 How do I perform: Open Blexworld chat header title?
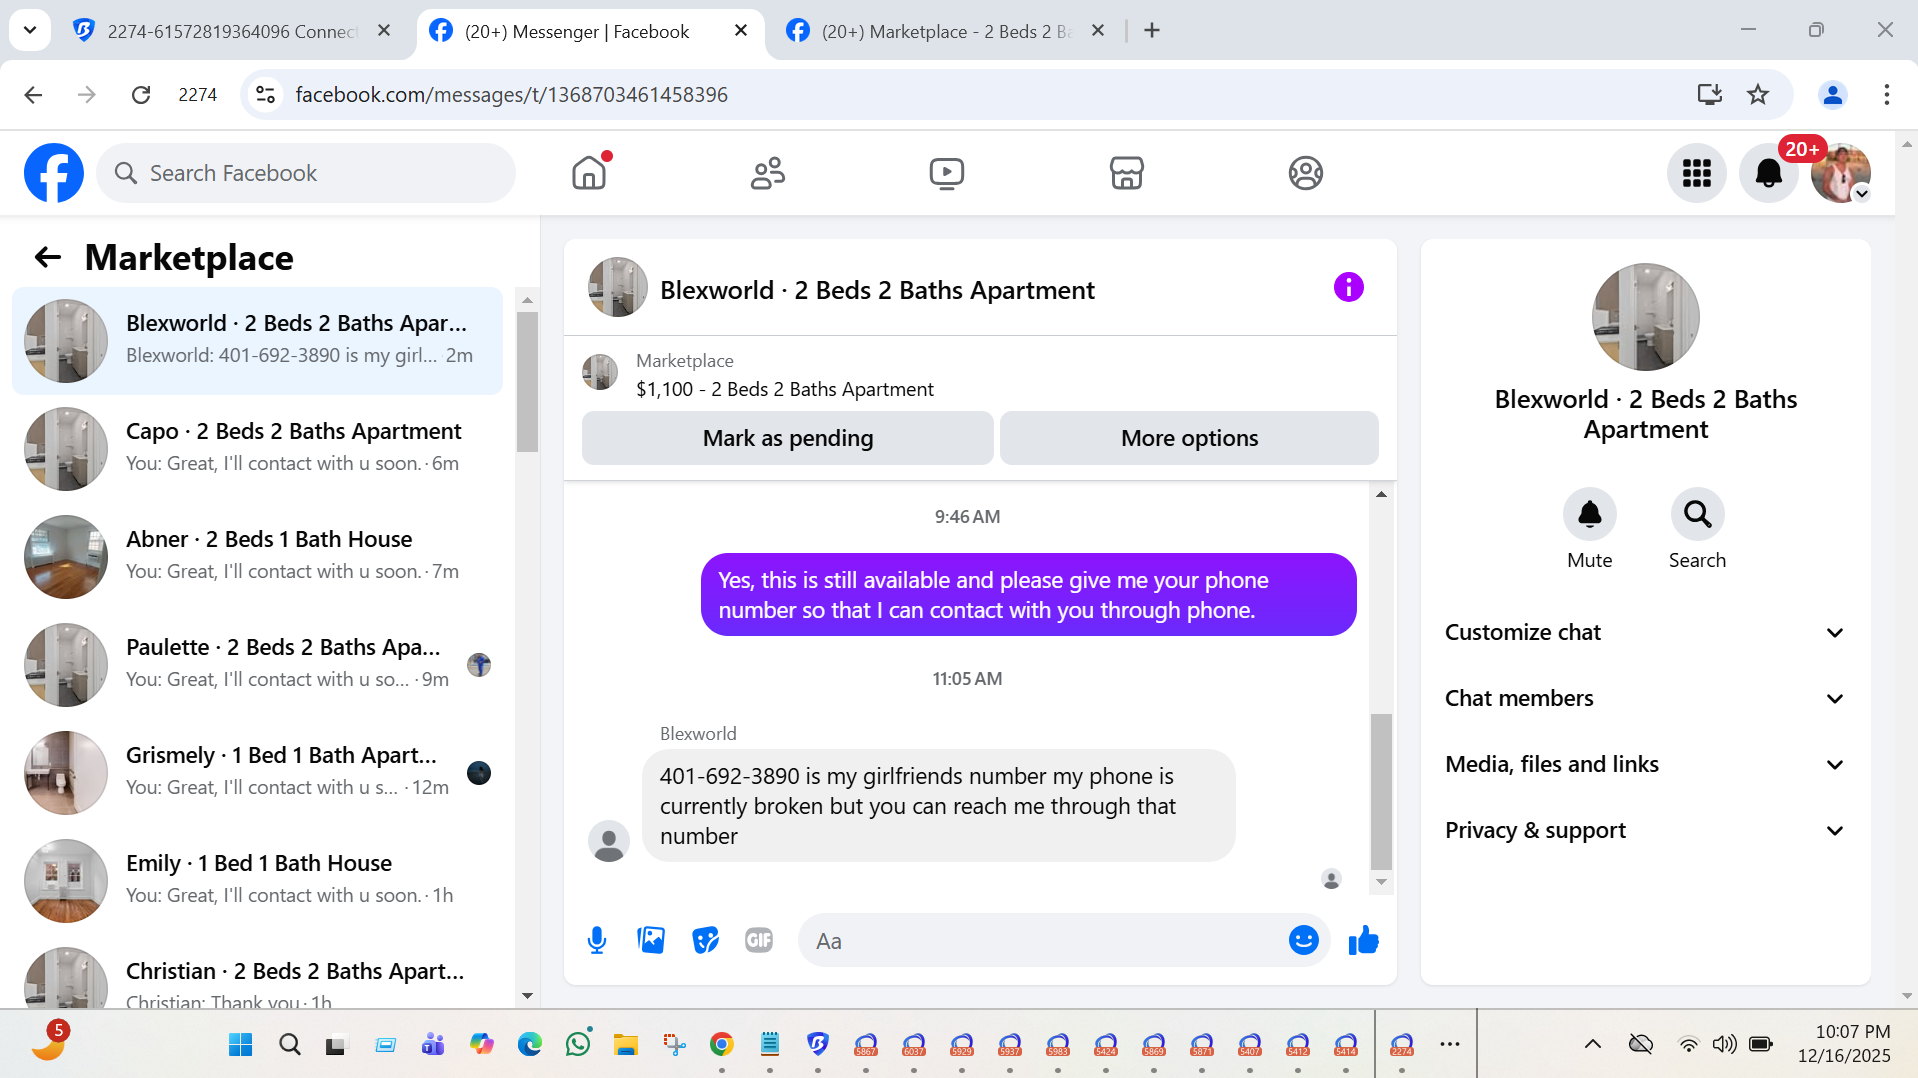click(x=877, y=290)
